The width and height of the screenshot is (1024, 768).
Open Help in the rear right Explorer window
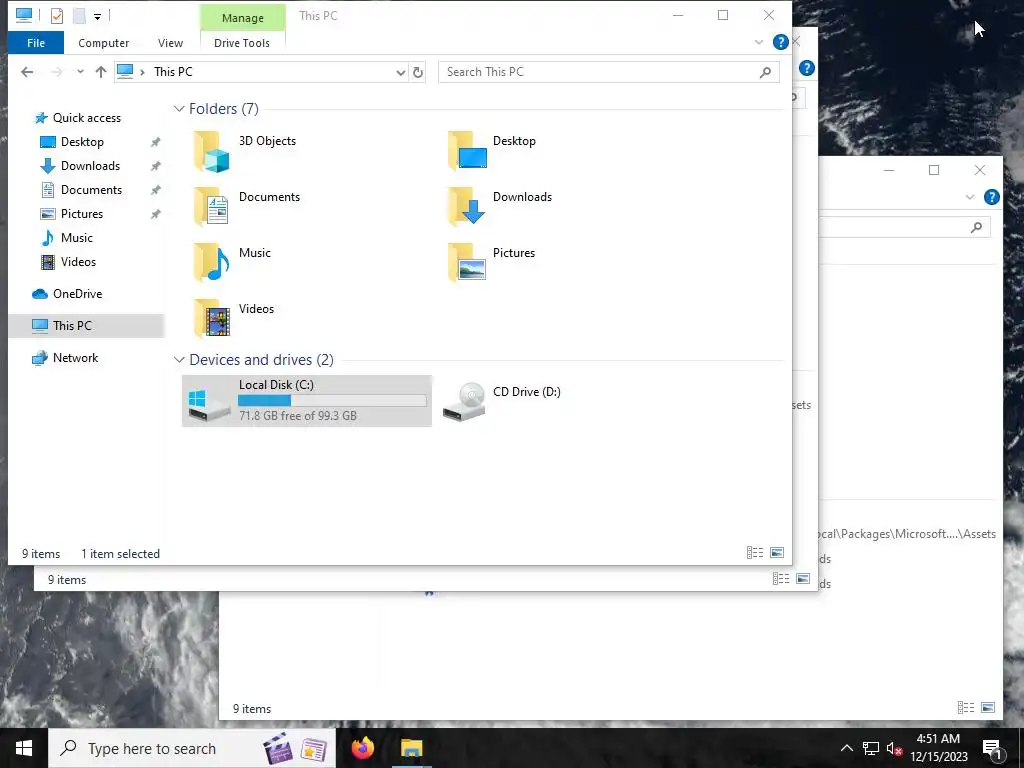(991, 197)
